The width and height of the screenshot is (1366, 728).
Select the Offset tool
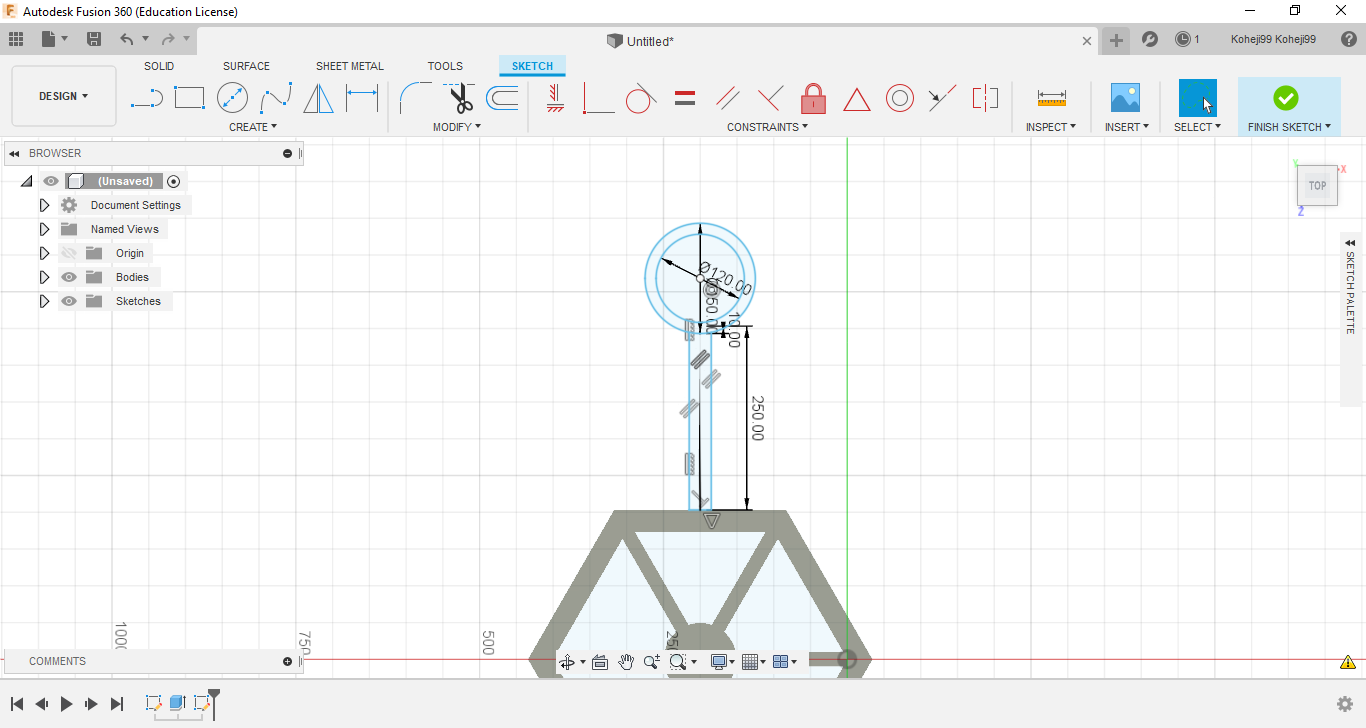click(502, 98)
